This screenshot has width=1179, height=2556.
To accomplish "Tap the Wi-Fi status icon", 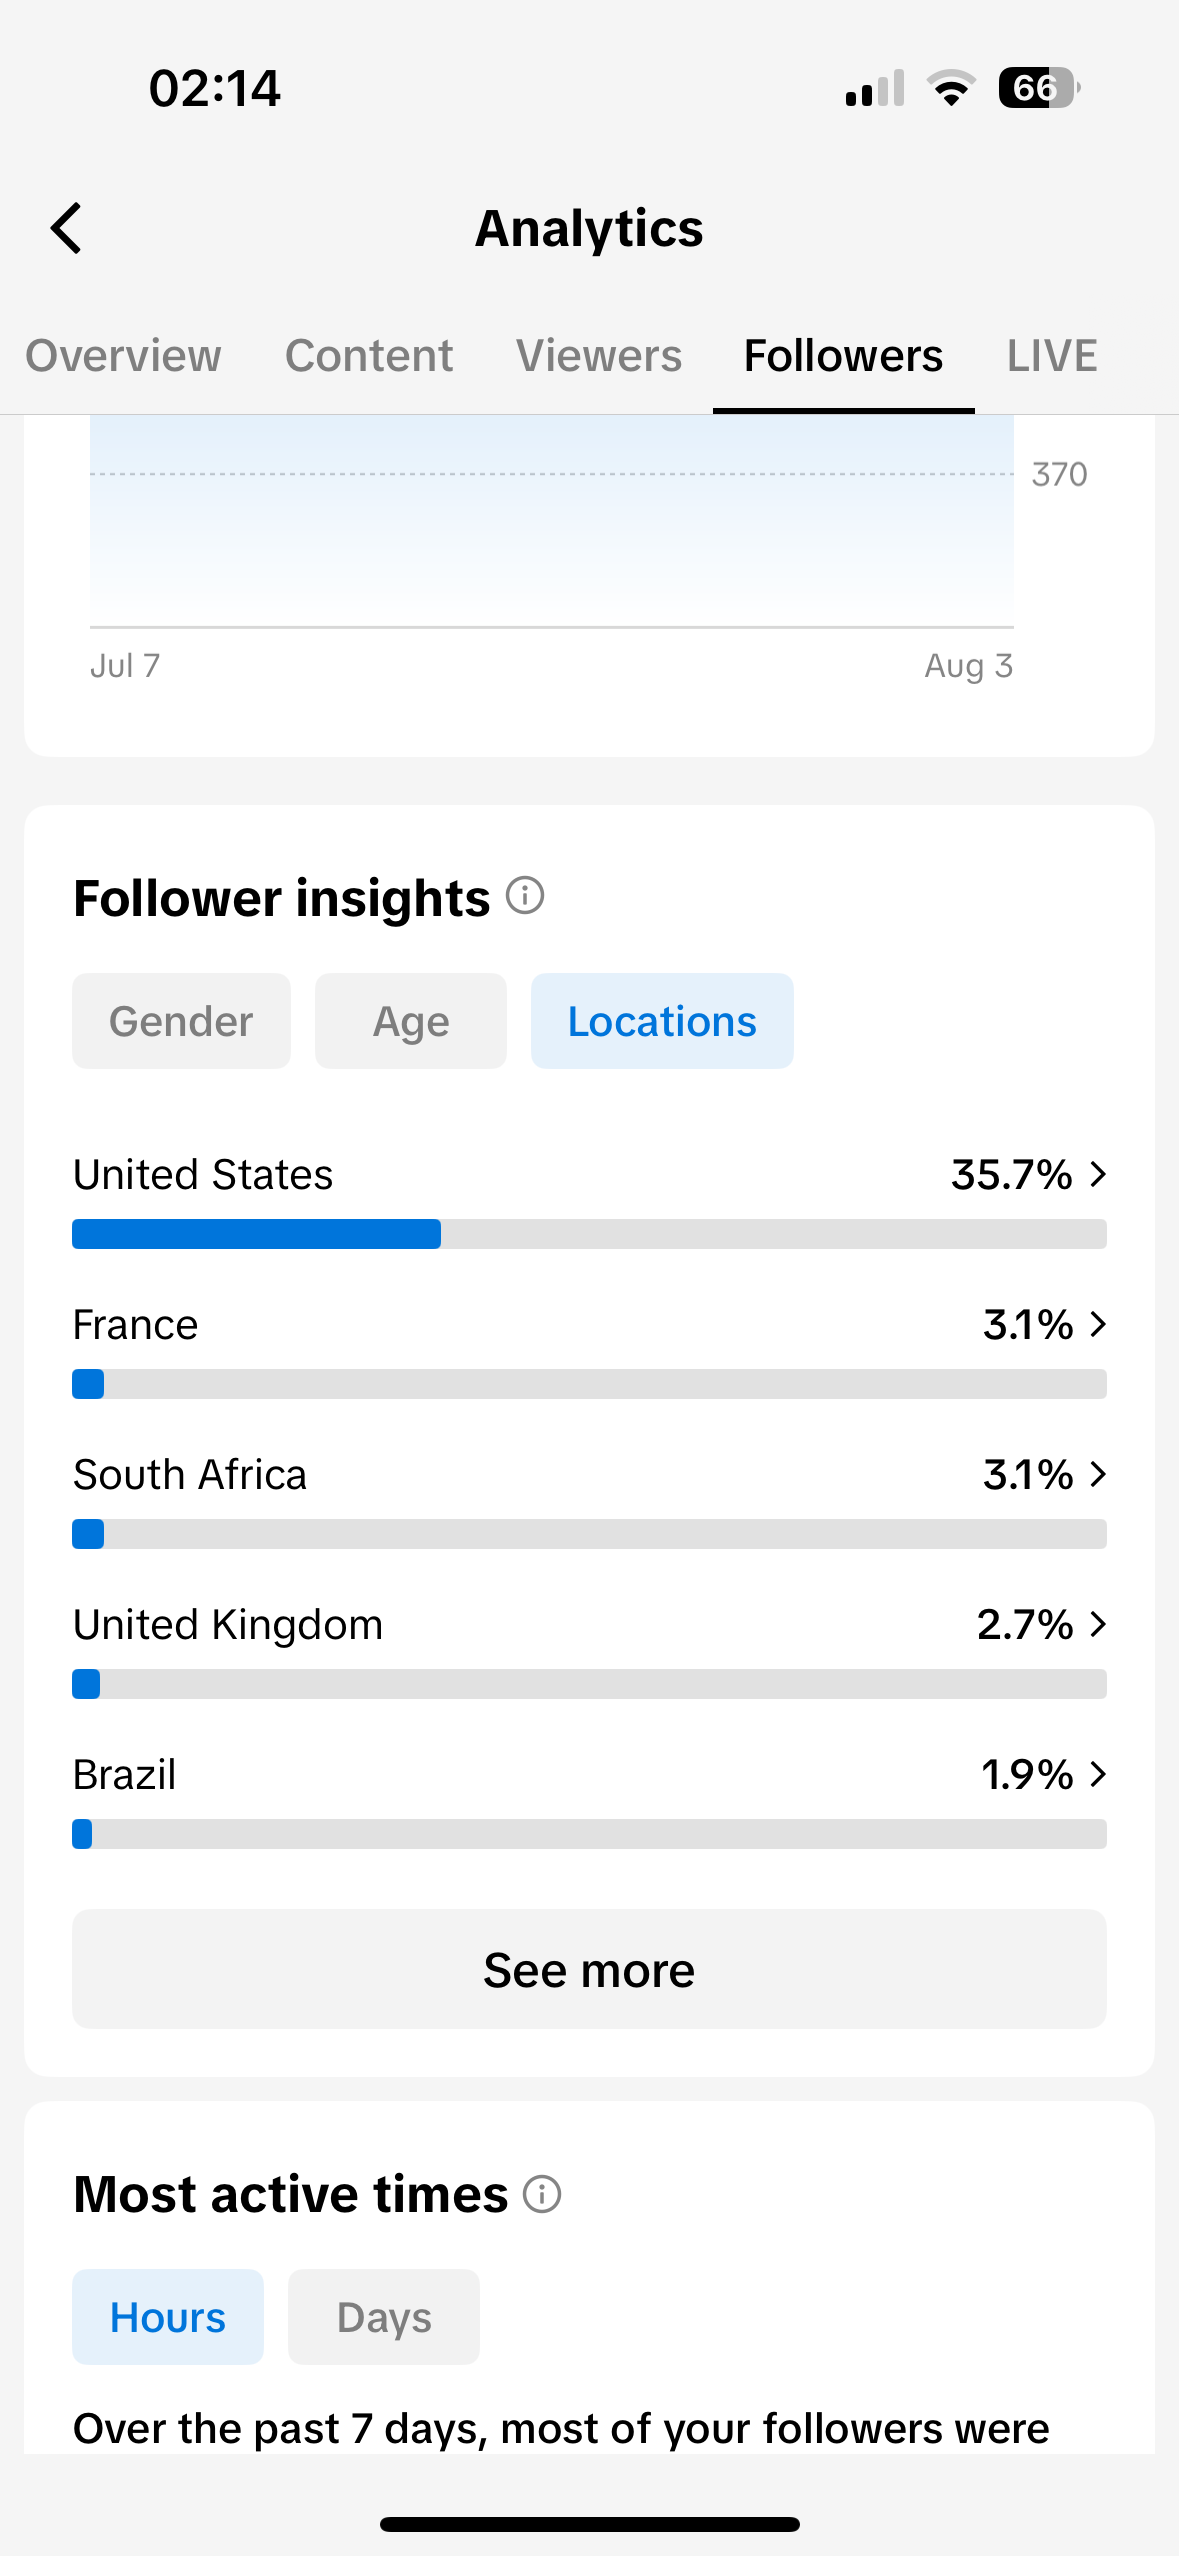I will pyautogui.click(x=951, y=88).
